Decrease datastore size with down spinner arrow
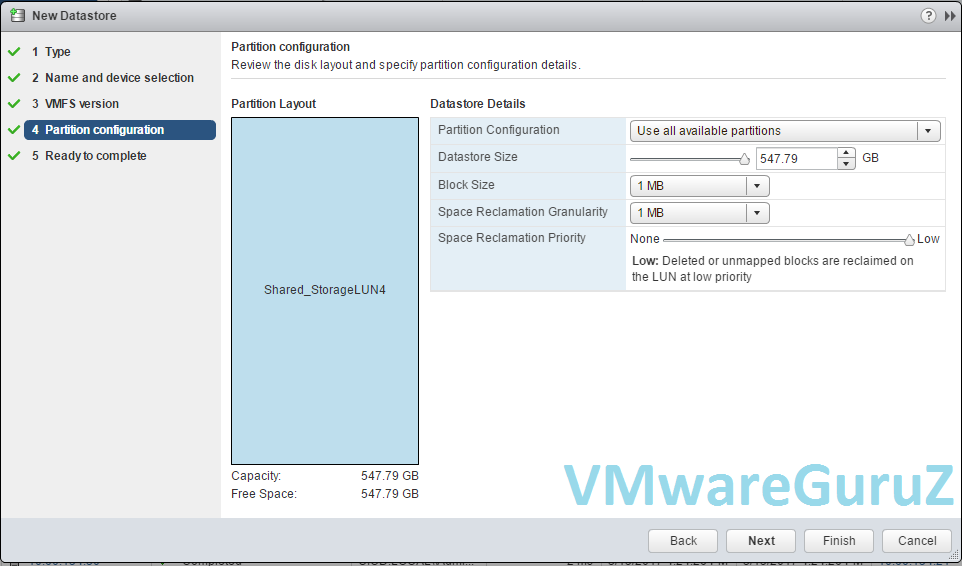 pyautogui.click(x=846, y=164)
